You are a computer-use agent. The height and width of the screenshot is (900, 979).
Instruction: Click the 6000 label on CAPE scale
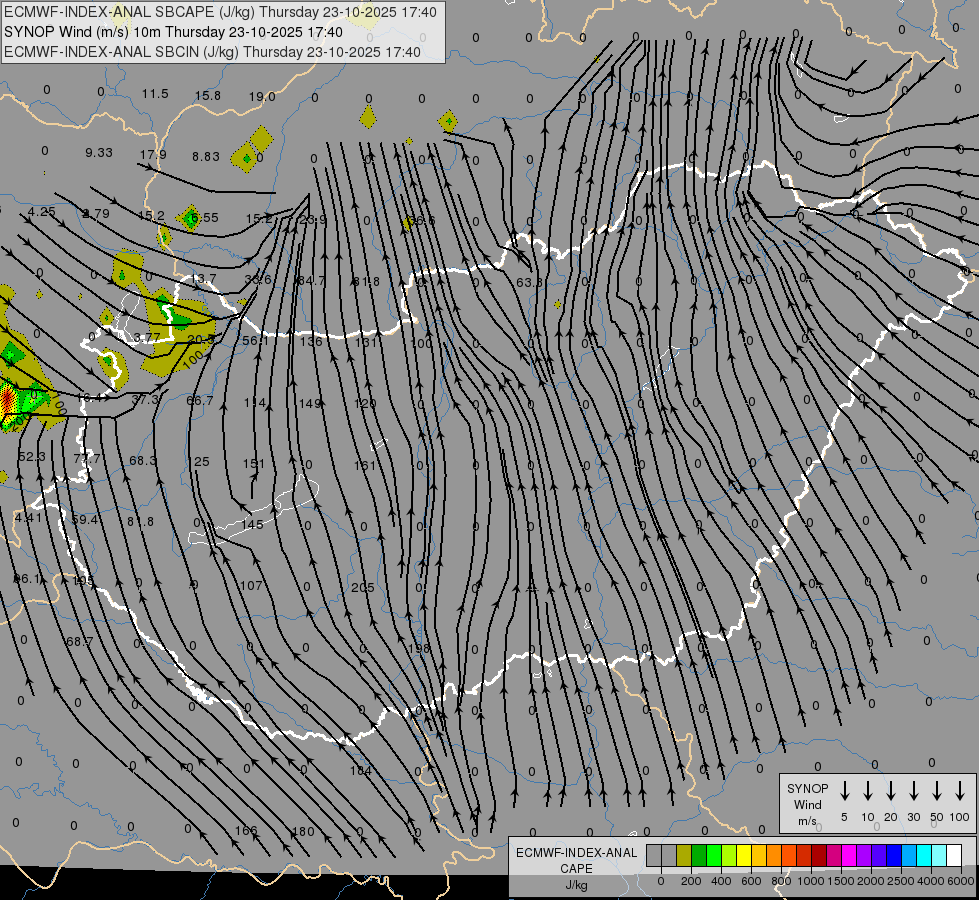click(x=962, y=881)
